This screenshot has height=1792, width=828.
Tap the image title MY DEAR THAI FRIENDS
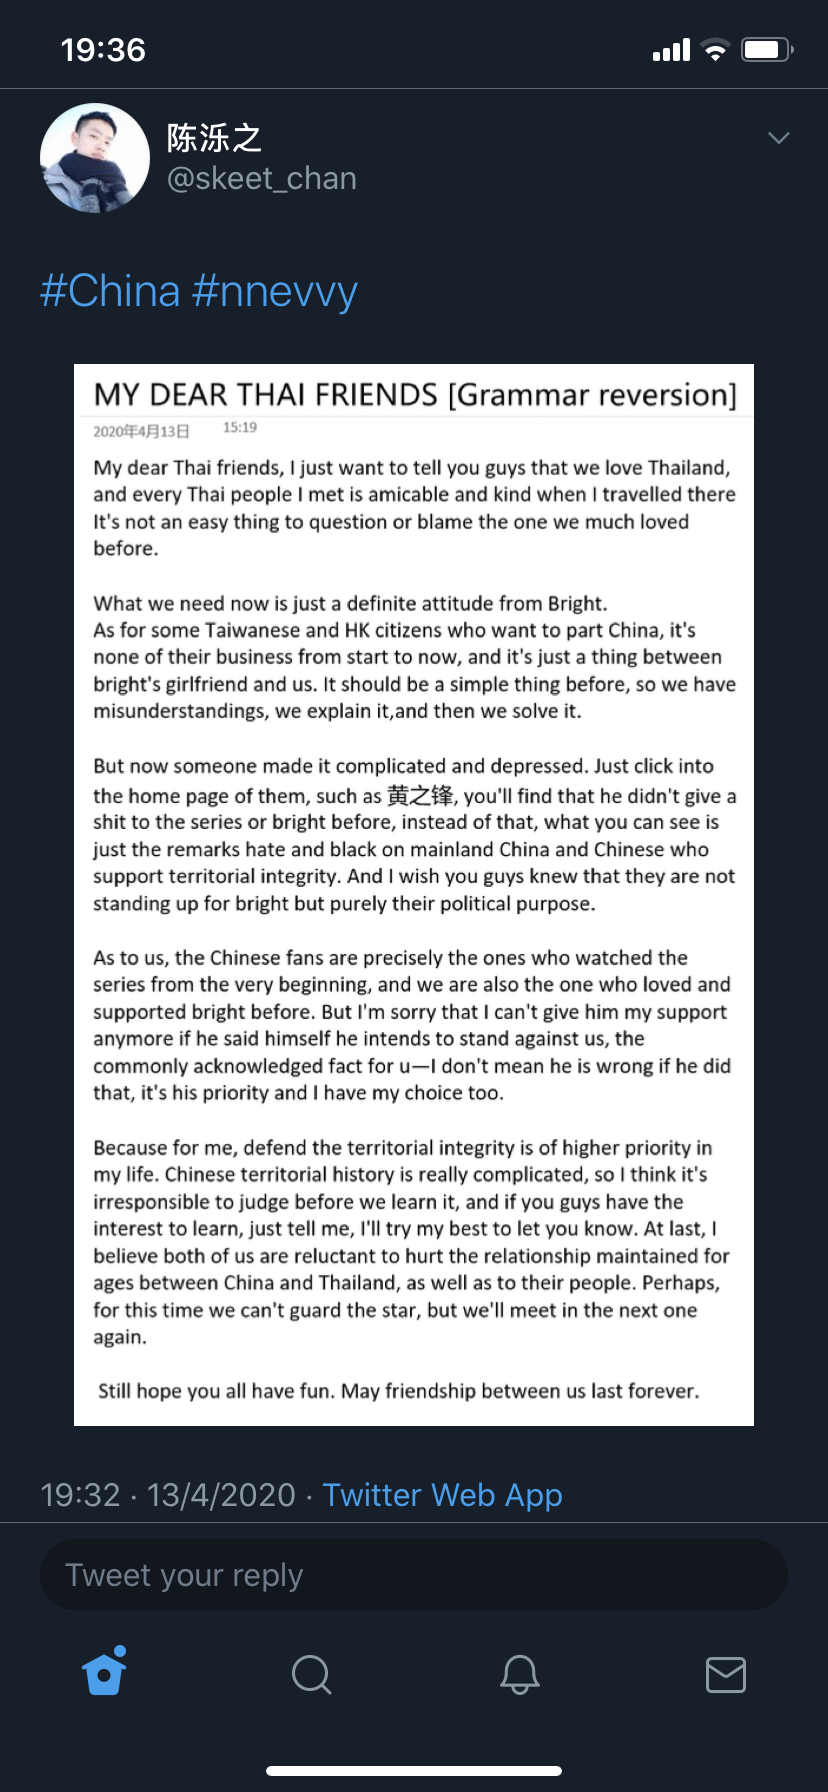(x=266, y=394)
